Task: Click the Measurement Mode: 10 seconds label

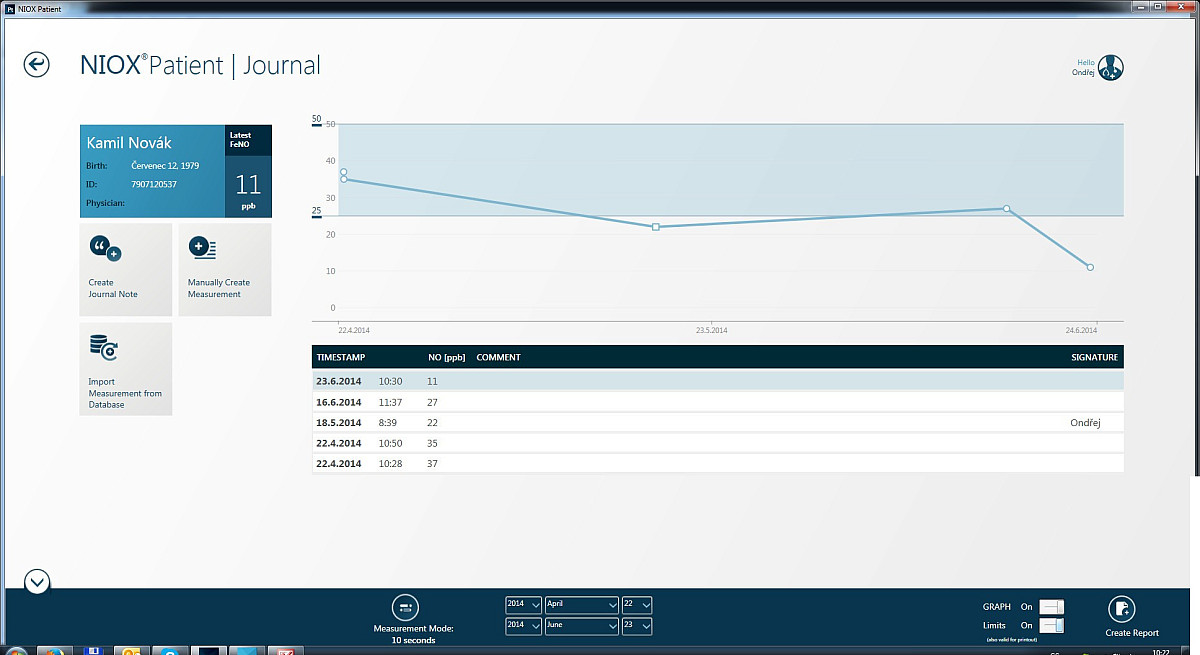Action: pos(413,634)
